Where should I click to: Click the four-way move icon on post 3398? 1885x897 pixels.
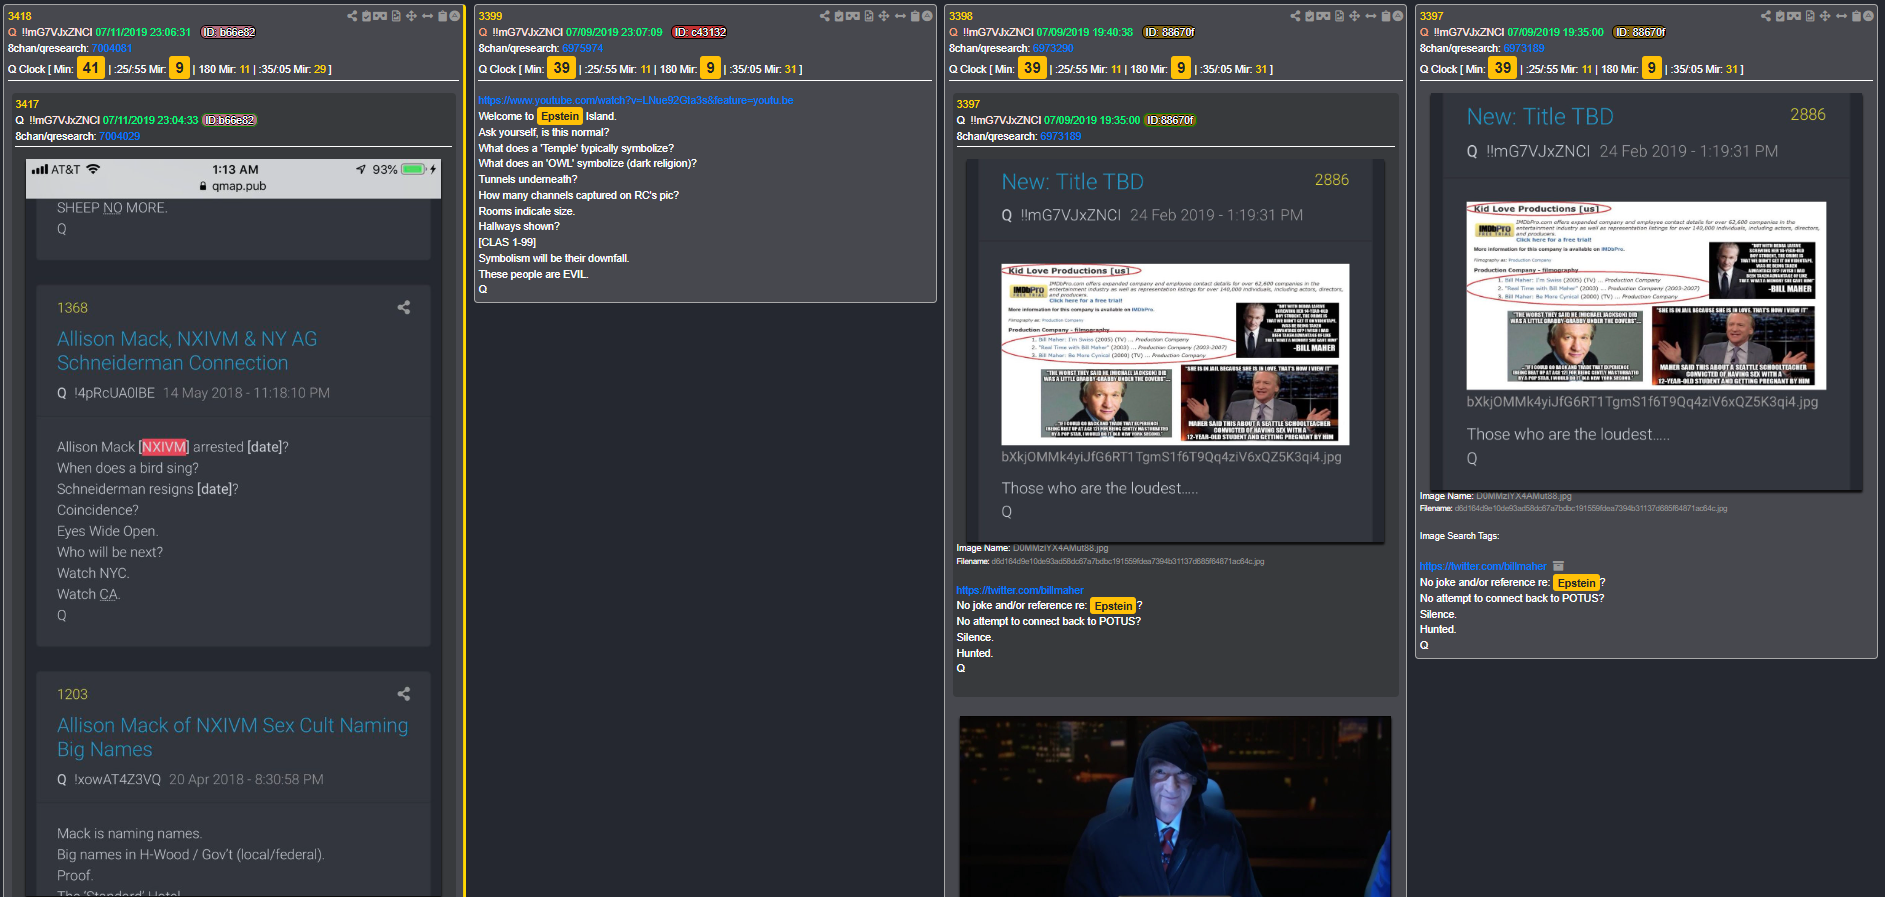[1354, 16]
